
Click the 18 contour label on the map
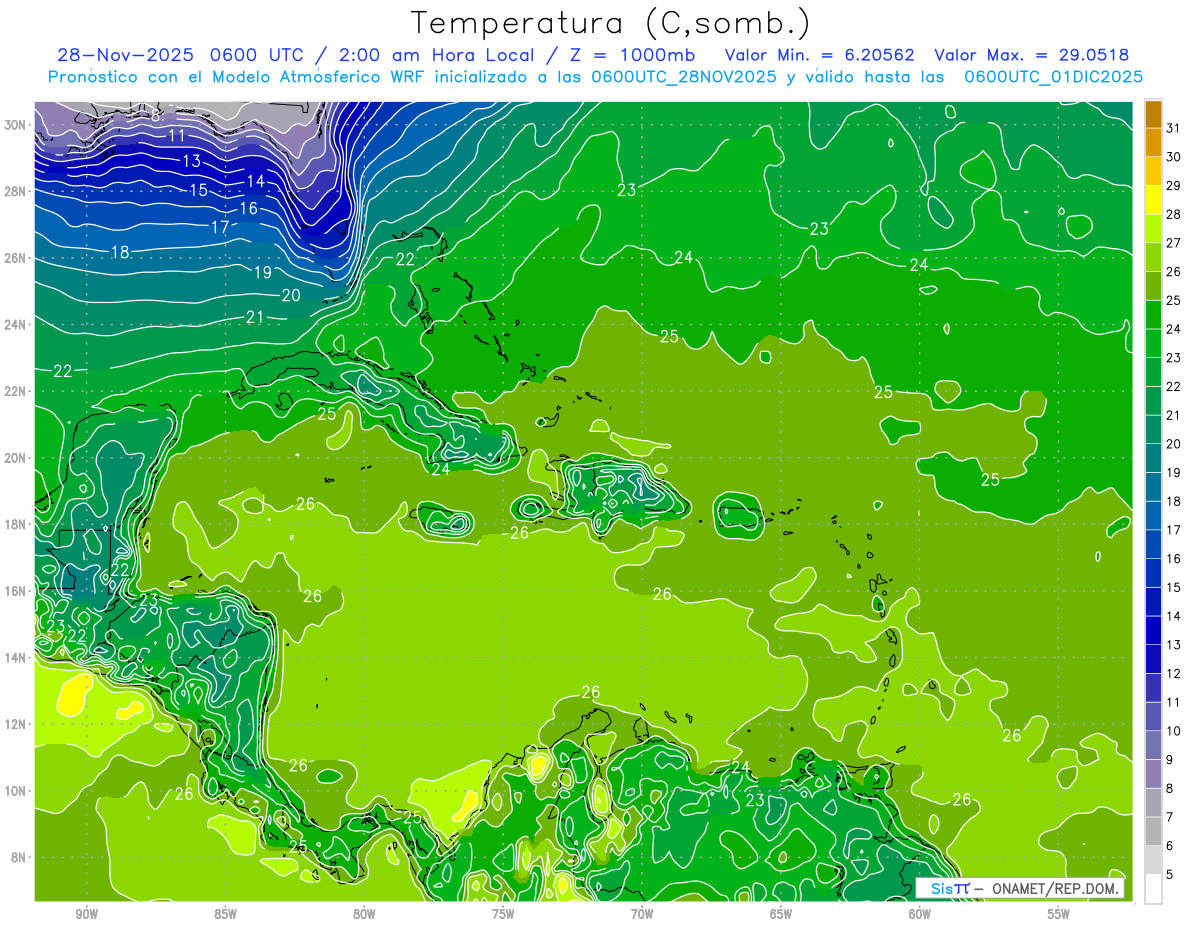(x=119, y=252)
